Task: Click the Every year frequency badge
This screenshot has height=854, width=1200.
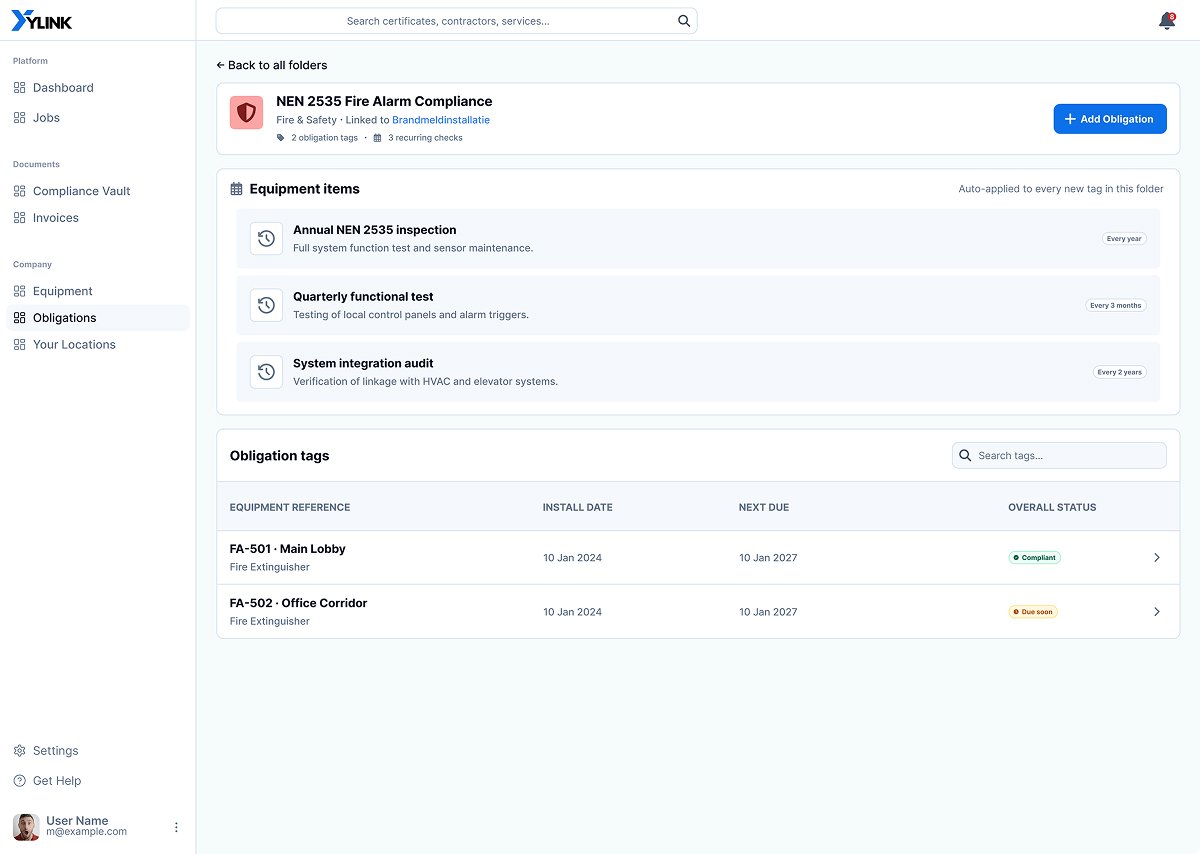Action: (x=1124, y=239)
